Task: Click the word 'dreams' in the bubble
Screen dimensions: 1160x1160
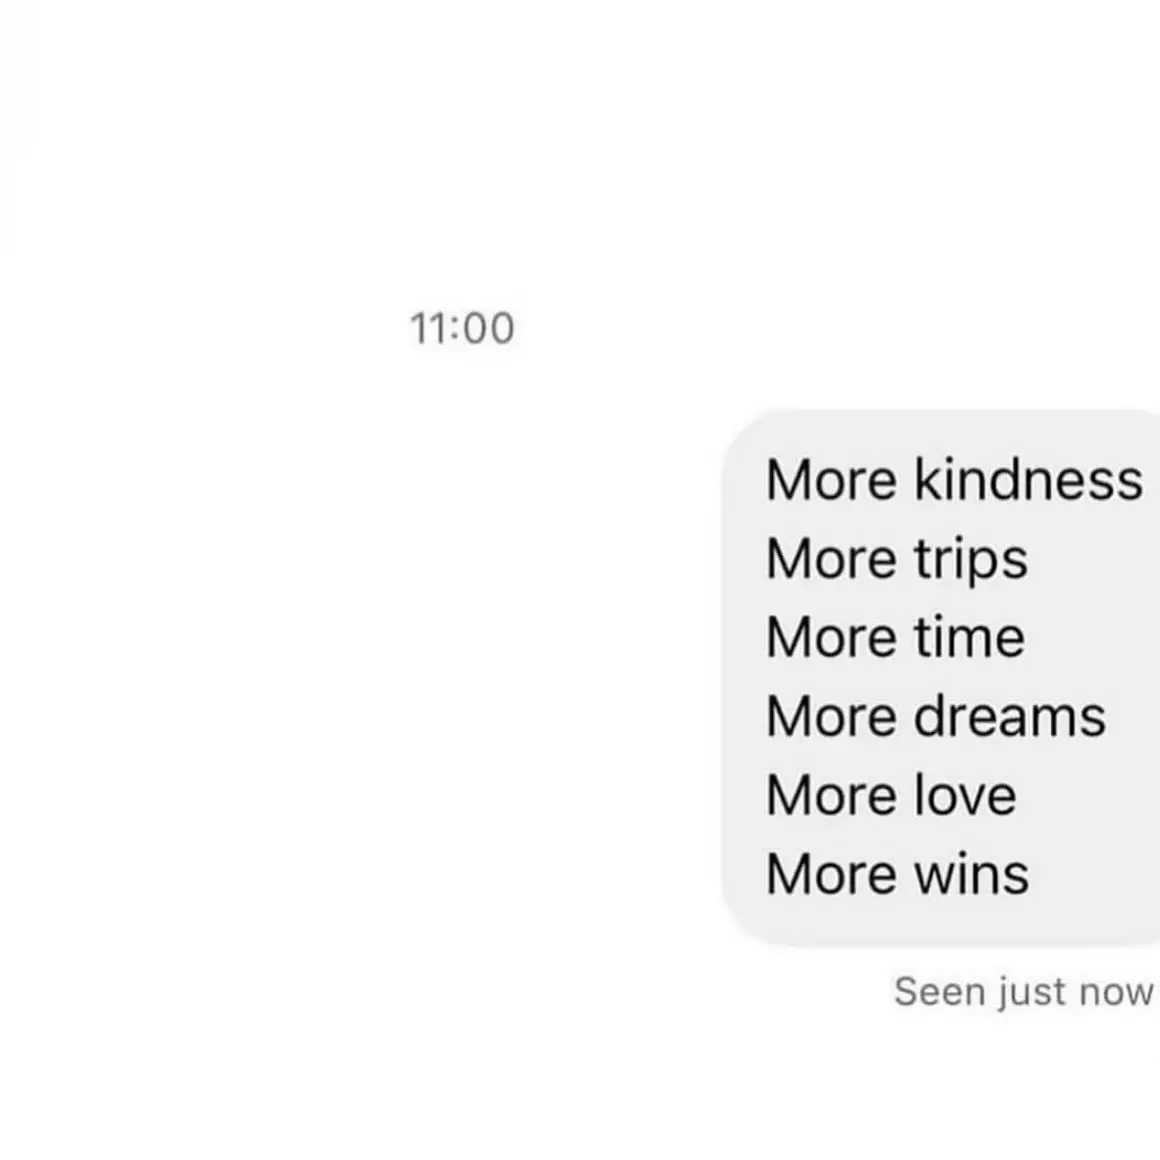Action: pos(1010,716)
